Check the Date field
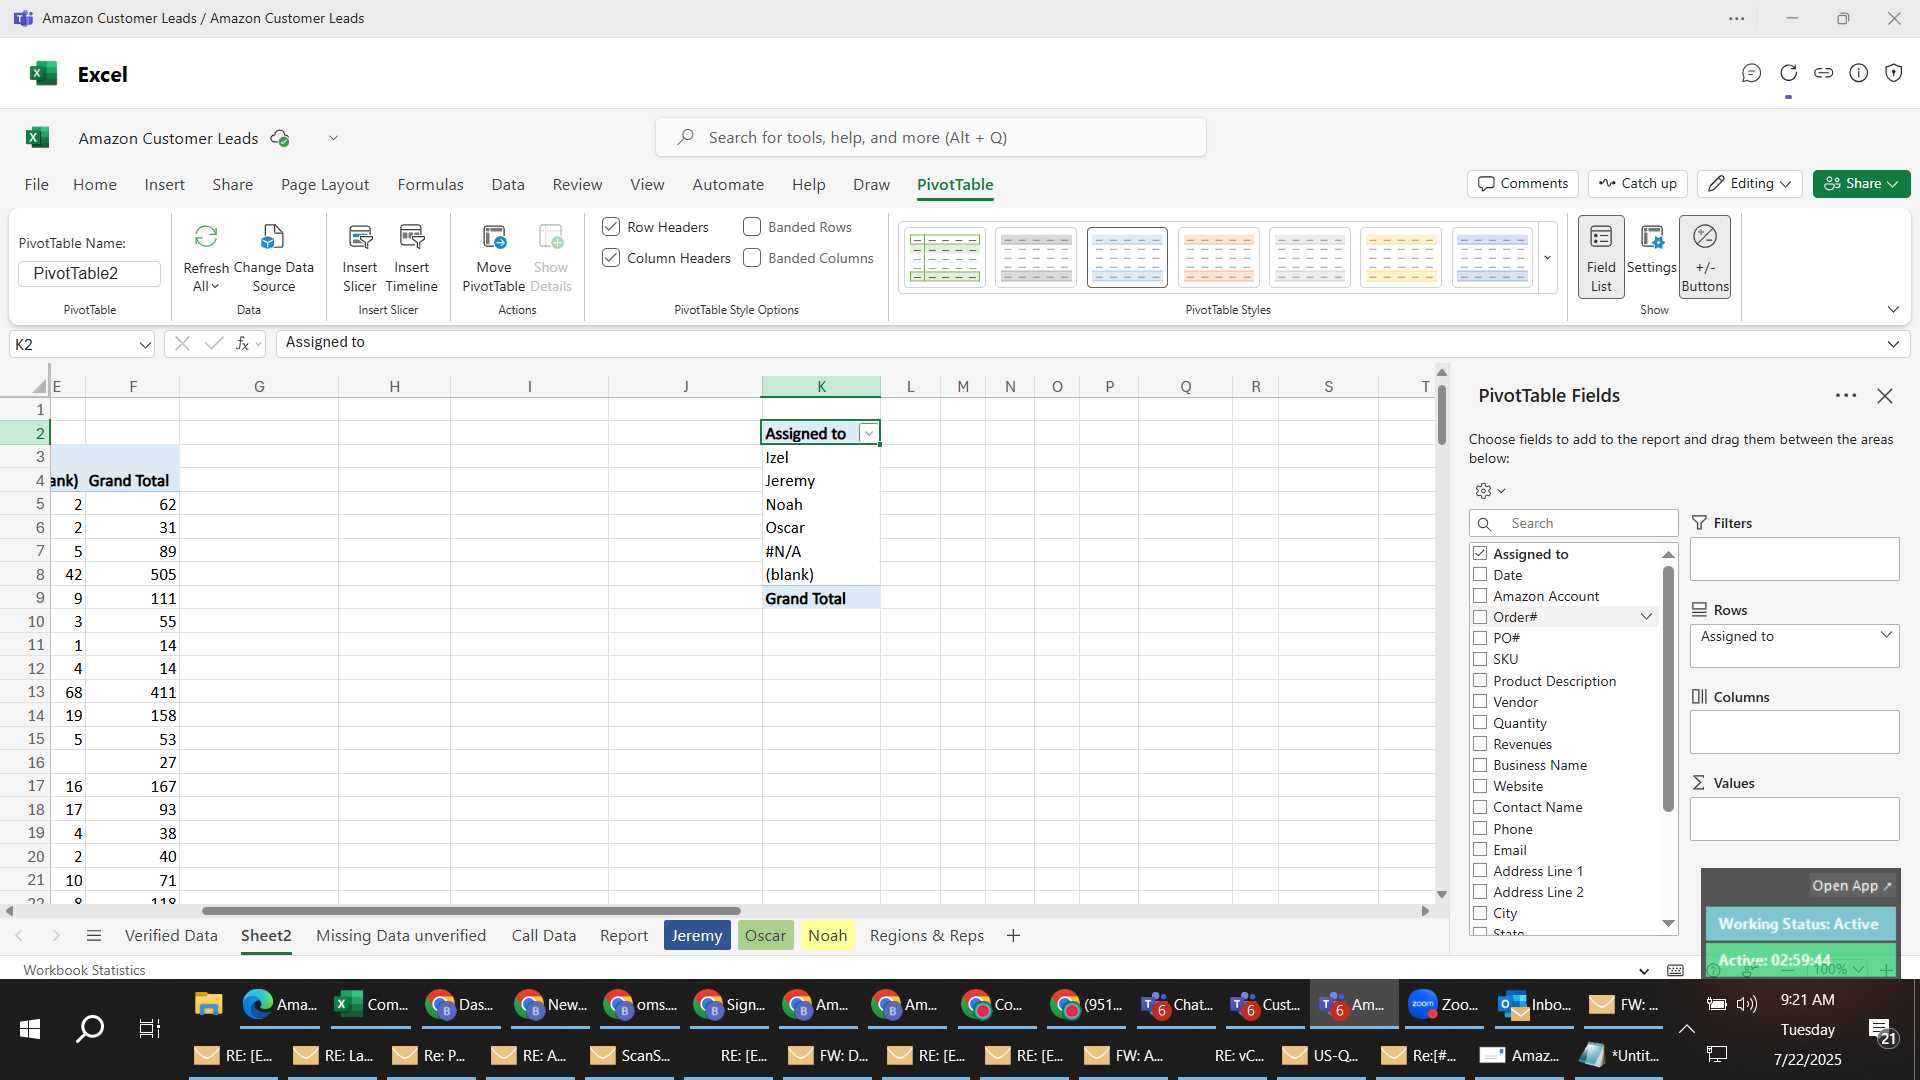 (1480, 575)
